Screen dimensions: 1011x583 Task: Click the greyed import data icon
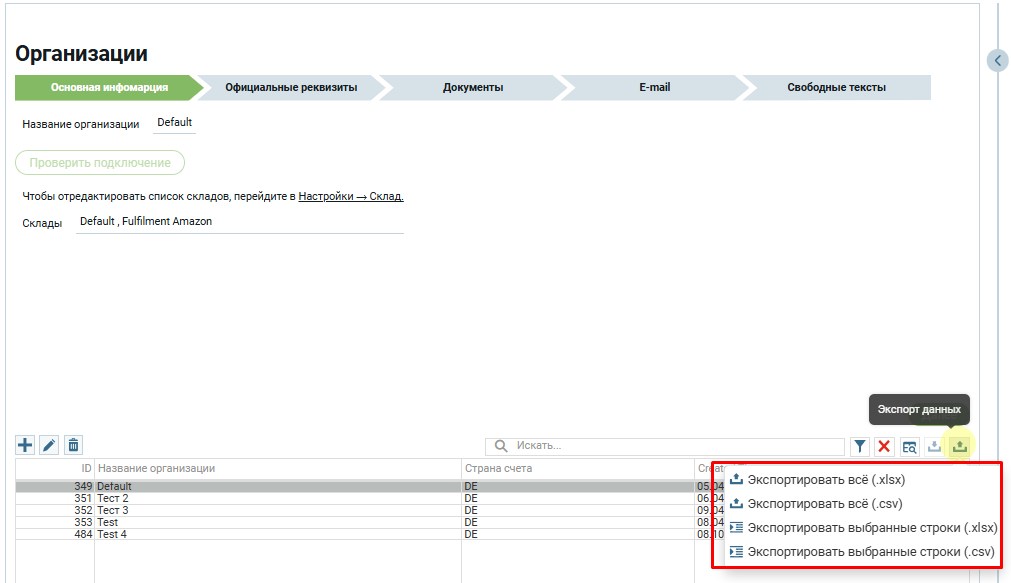(934, 446)
